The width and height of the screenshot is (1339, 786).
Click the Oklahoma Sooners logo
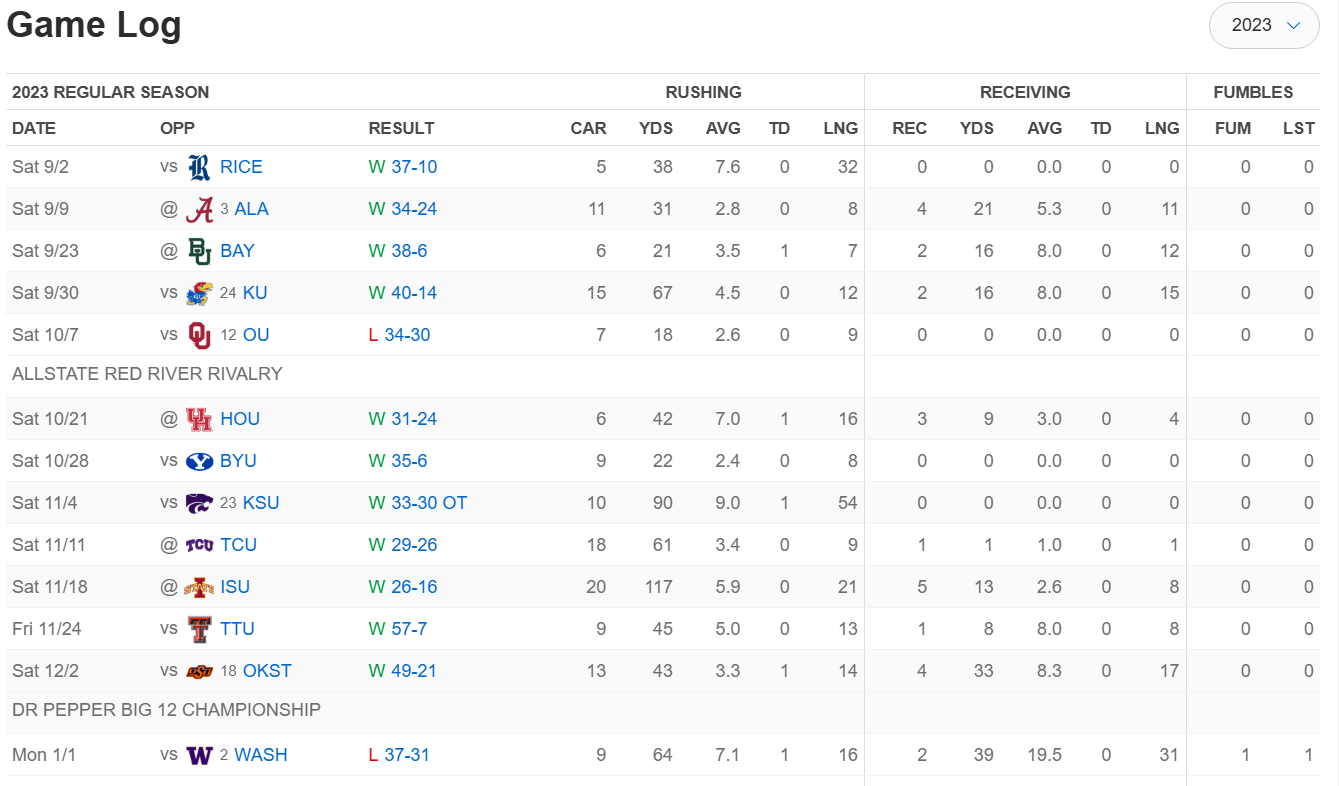pos(199,335)
